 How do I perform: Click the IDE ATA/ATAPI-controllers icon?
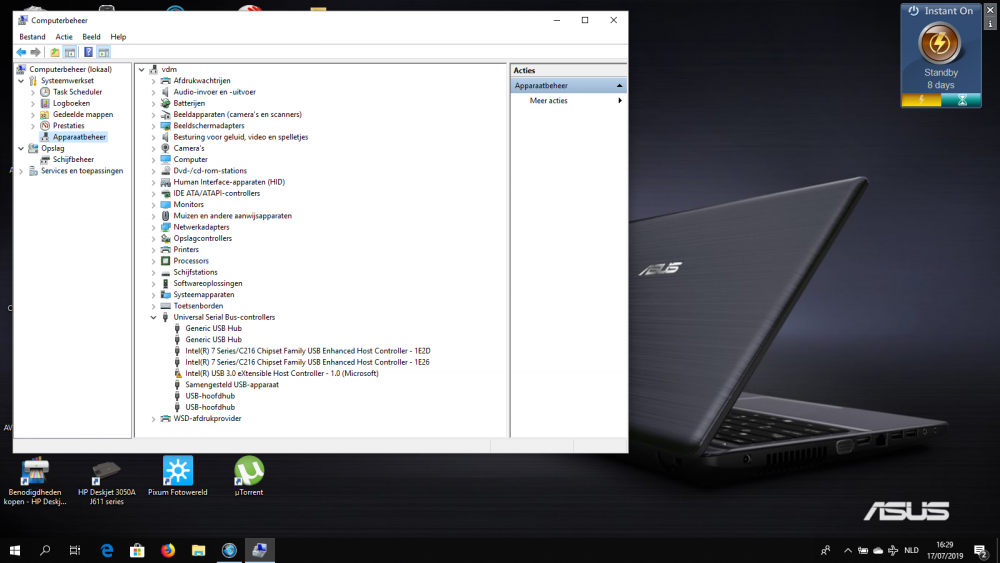coord(165,193)
